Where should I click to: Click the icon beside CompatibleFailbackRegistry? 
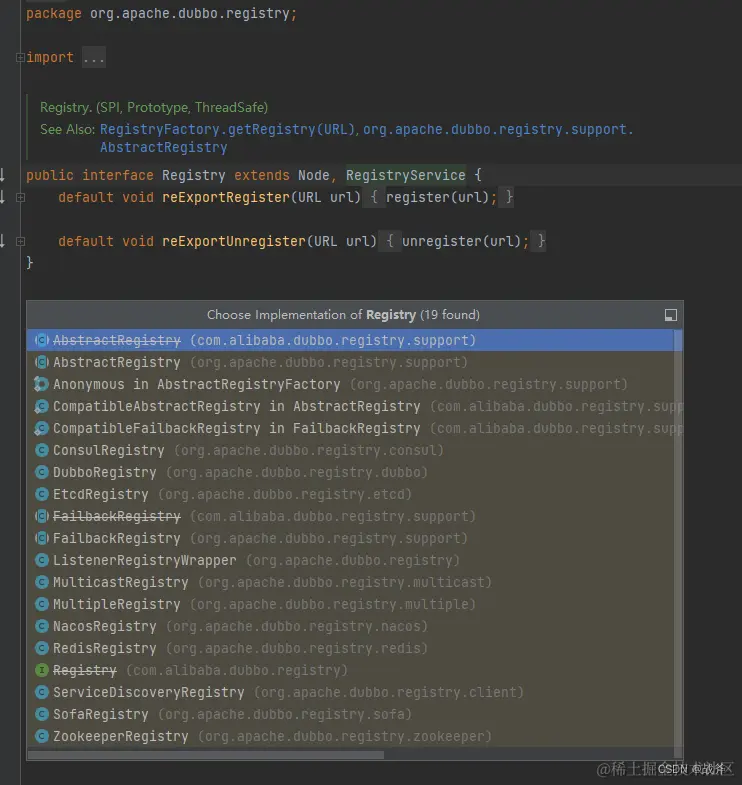41,428
